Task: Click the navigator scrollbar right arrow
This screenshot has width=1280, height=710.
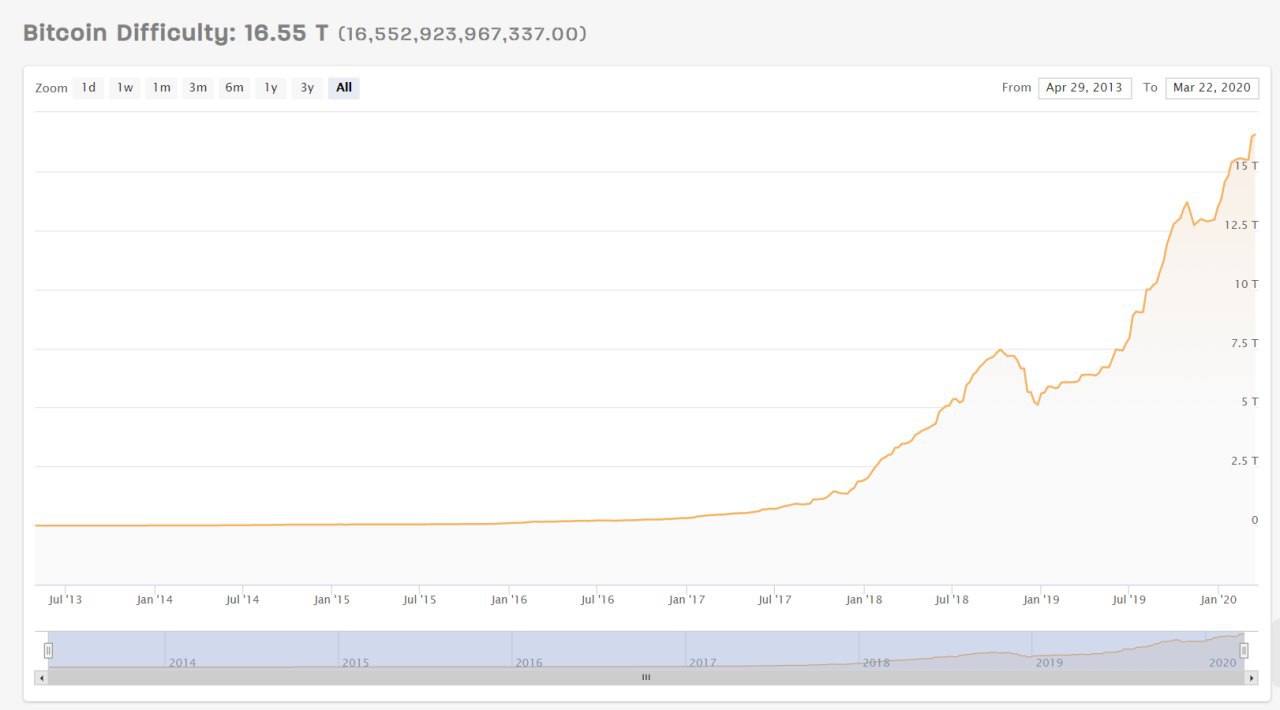Action: 1251,677
